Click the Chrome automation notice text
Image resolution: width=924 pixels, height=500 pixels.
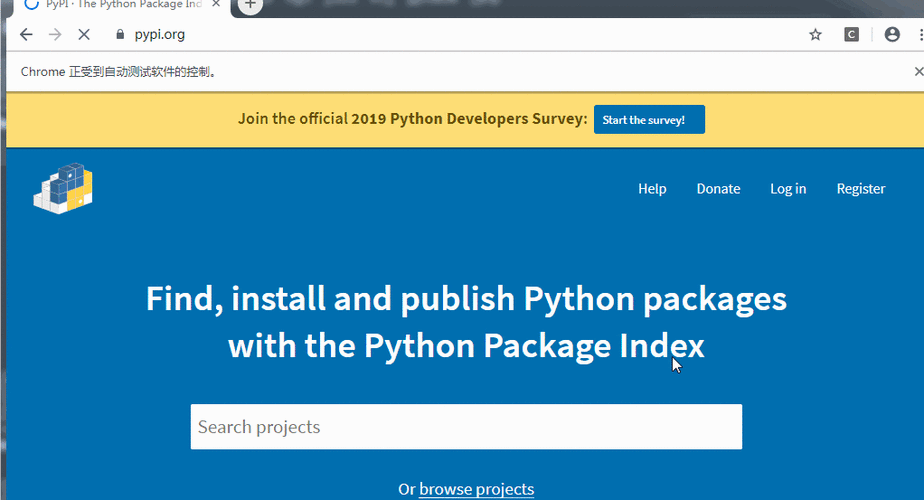pos(120,72)
